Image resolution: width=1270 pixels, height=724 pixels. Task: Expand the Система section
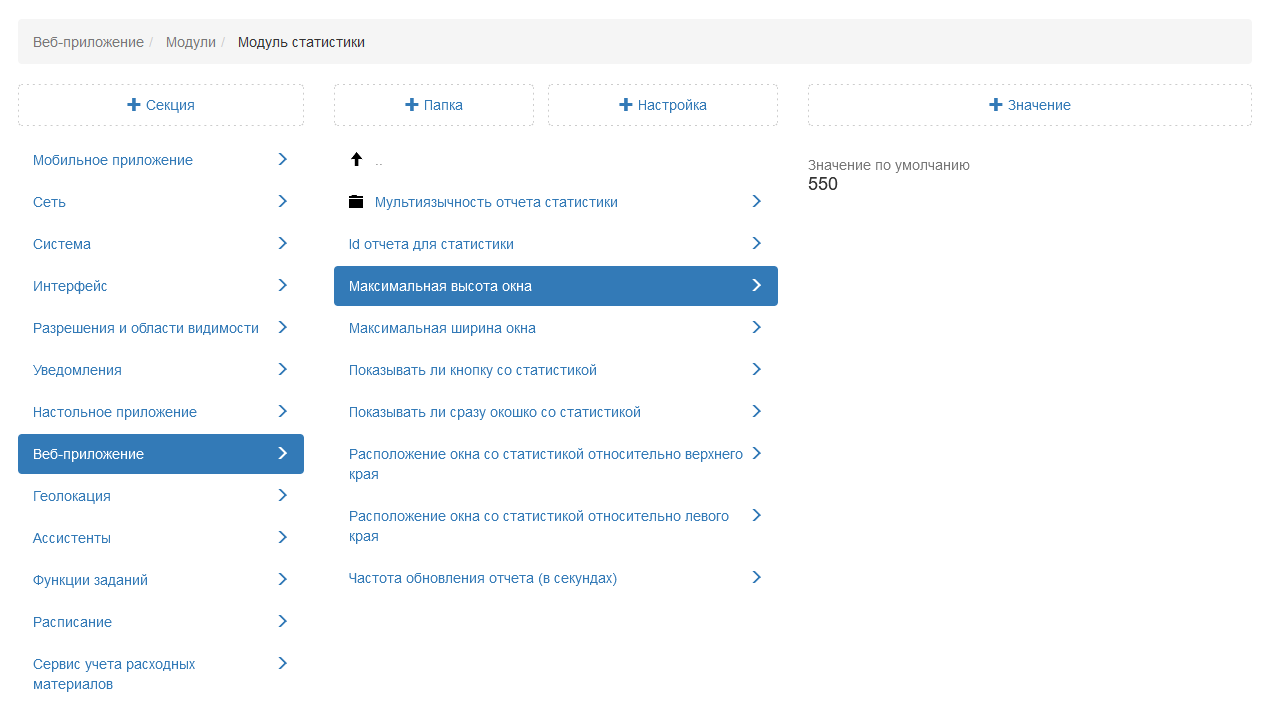tap(160, 244)
